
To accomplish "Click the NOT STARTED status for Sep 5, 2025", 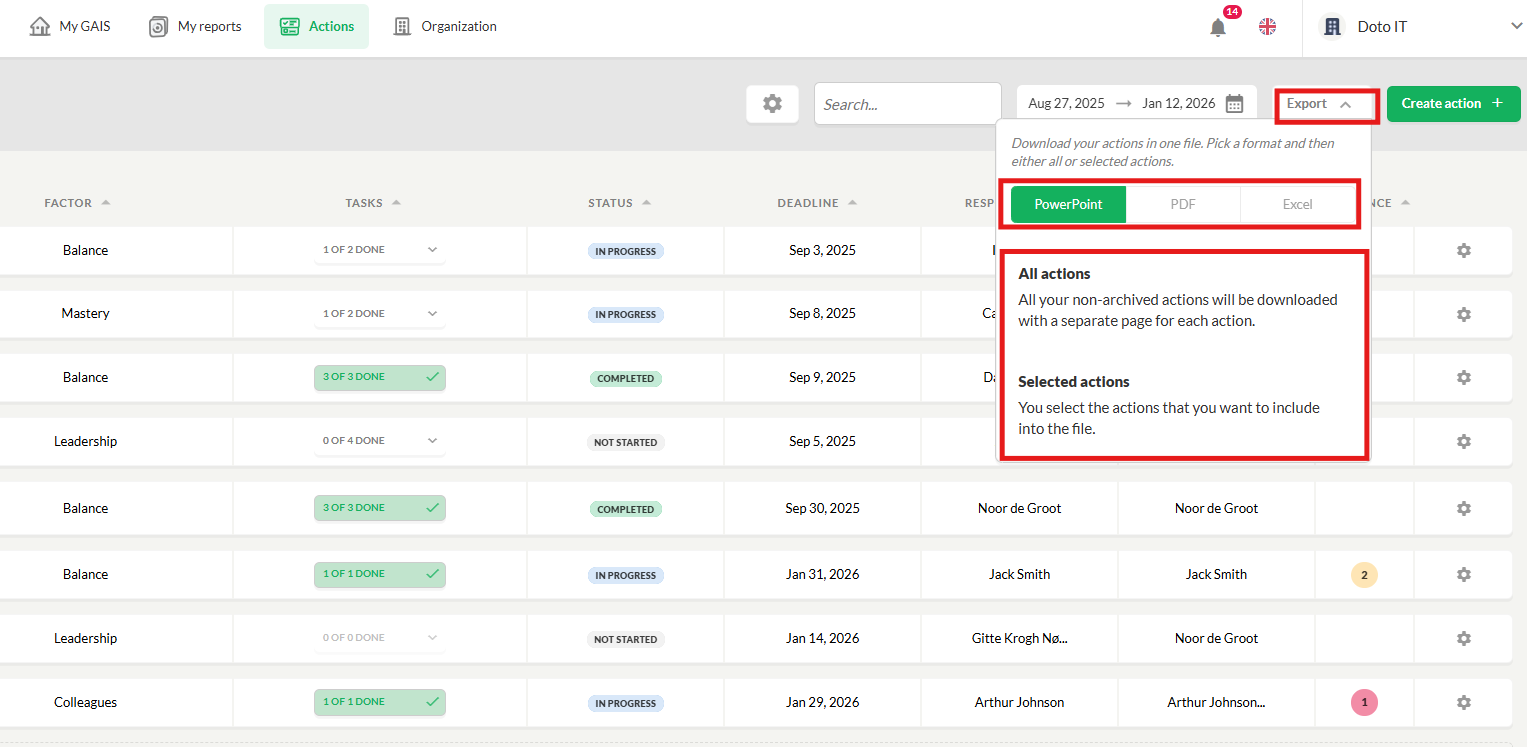I will (626, 442).
